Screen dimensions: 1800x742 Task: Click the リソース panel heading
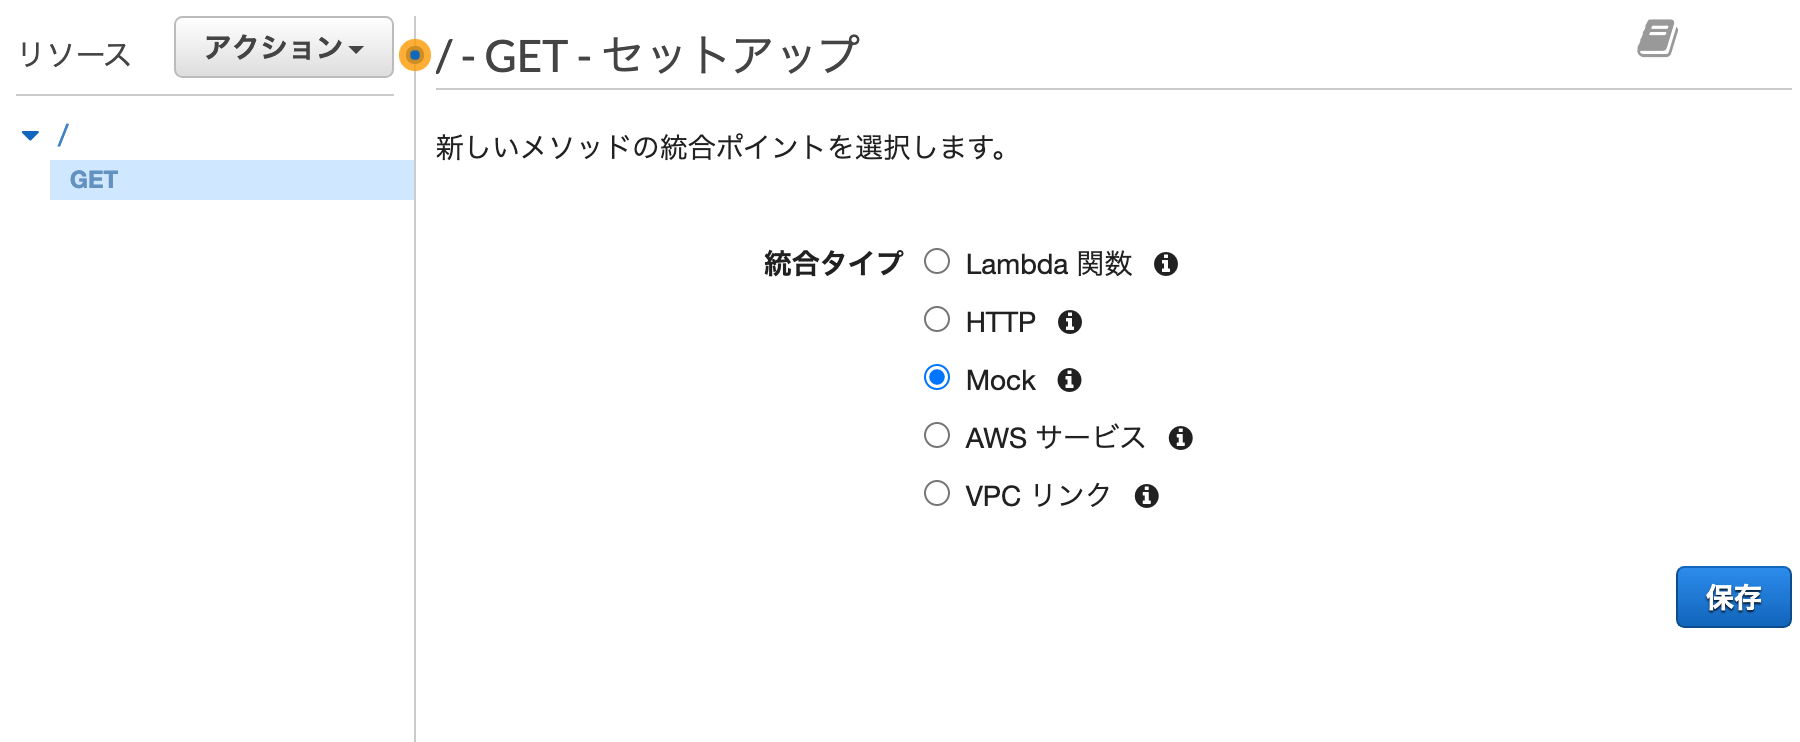(x=75, y=54)
